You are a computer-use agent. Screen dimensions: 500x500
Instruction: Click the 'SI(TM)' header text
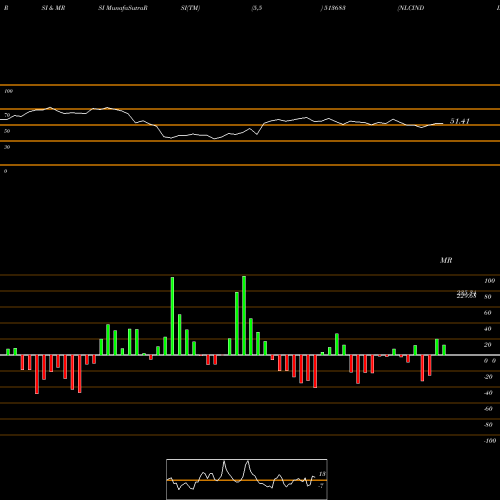coord(190,8)
